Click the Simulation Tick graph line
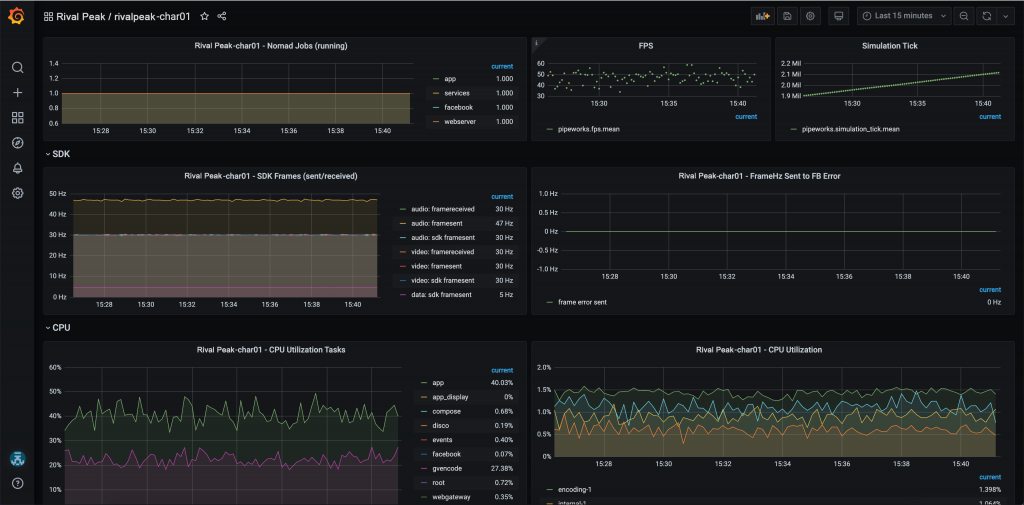Screen dimensions: 1024x505 pyautogui.click(x=901, y=84)
